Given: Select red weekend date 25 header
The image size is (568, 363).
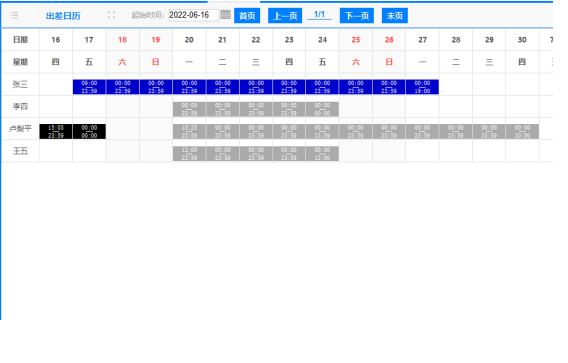Looking at the screenshot, I should tap(356, 40).
